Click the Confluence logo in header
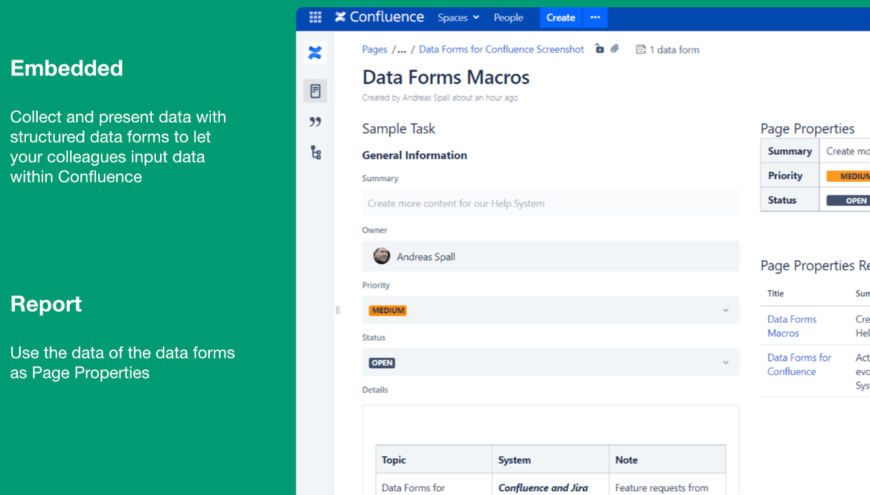 379,17
